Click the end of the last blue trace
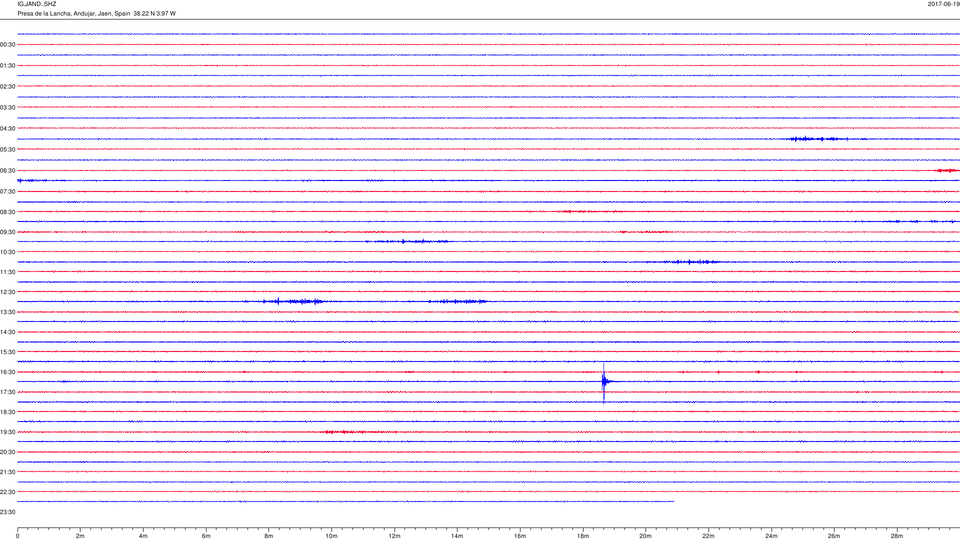This screenshot has width=960, height=540. click(673, 501)
